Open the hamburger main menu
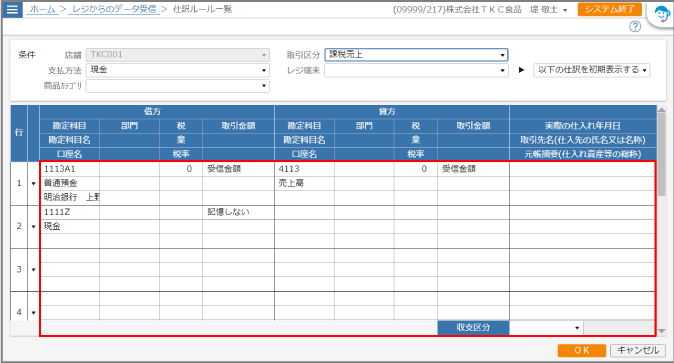 12,9
